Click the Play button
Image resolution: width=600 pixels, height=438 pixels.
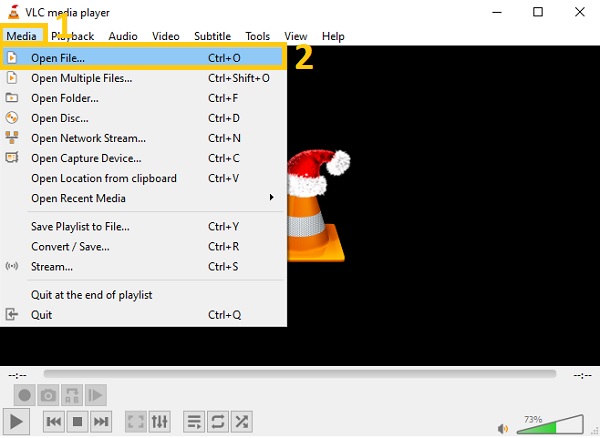pyautogui.click(x=16, y=422)
